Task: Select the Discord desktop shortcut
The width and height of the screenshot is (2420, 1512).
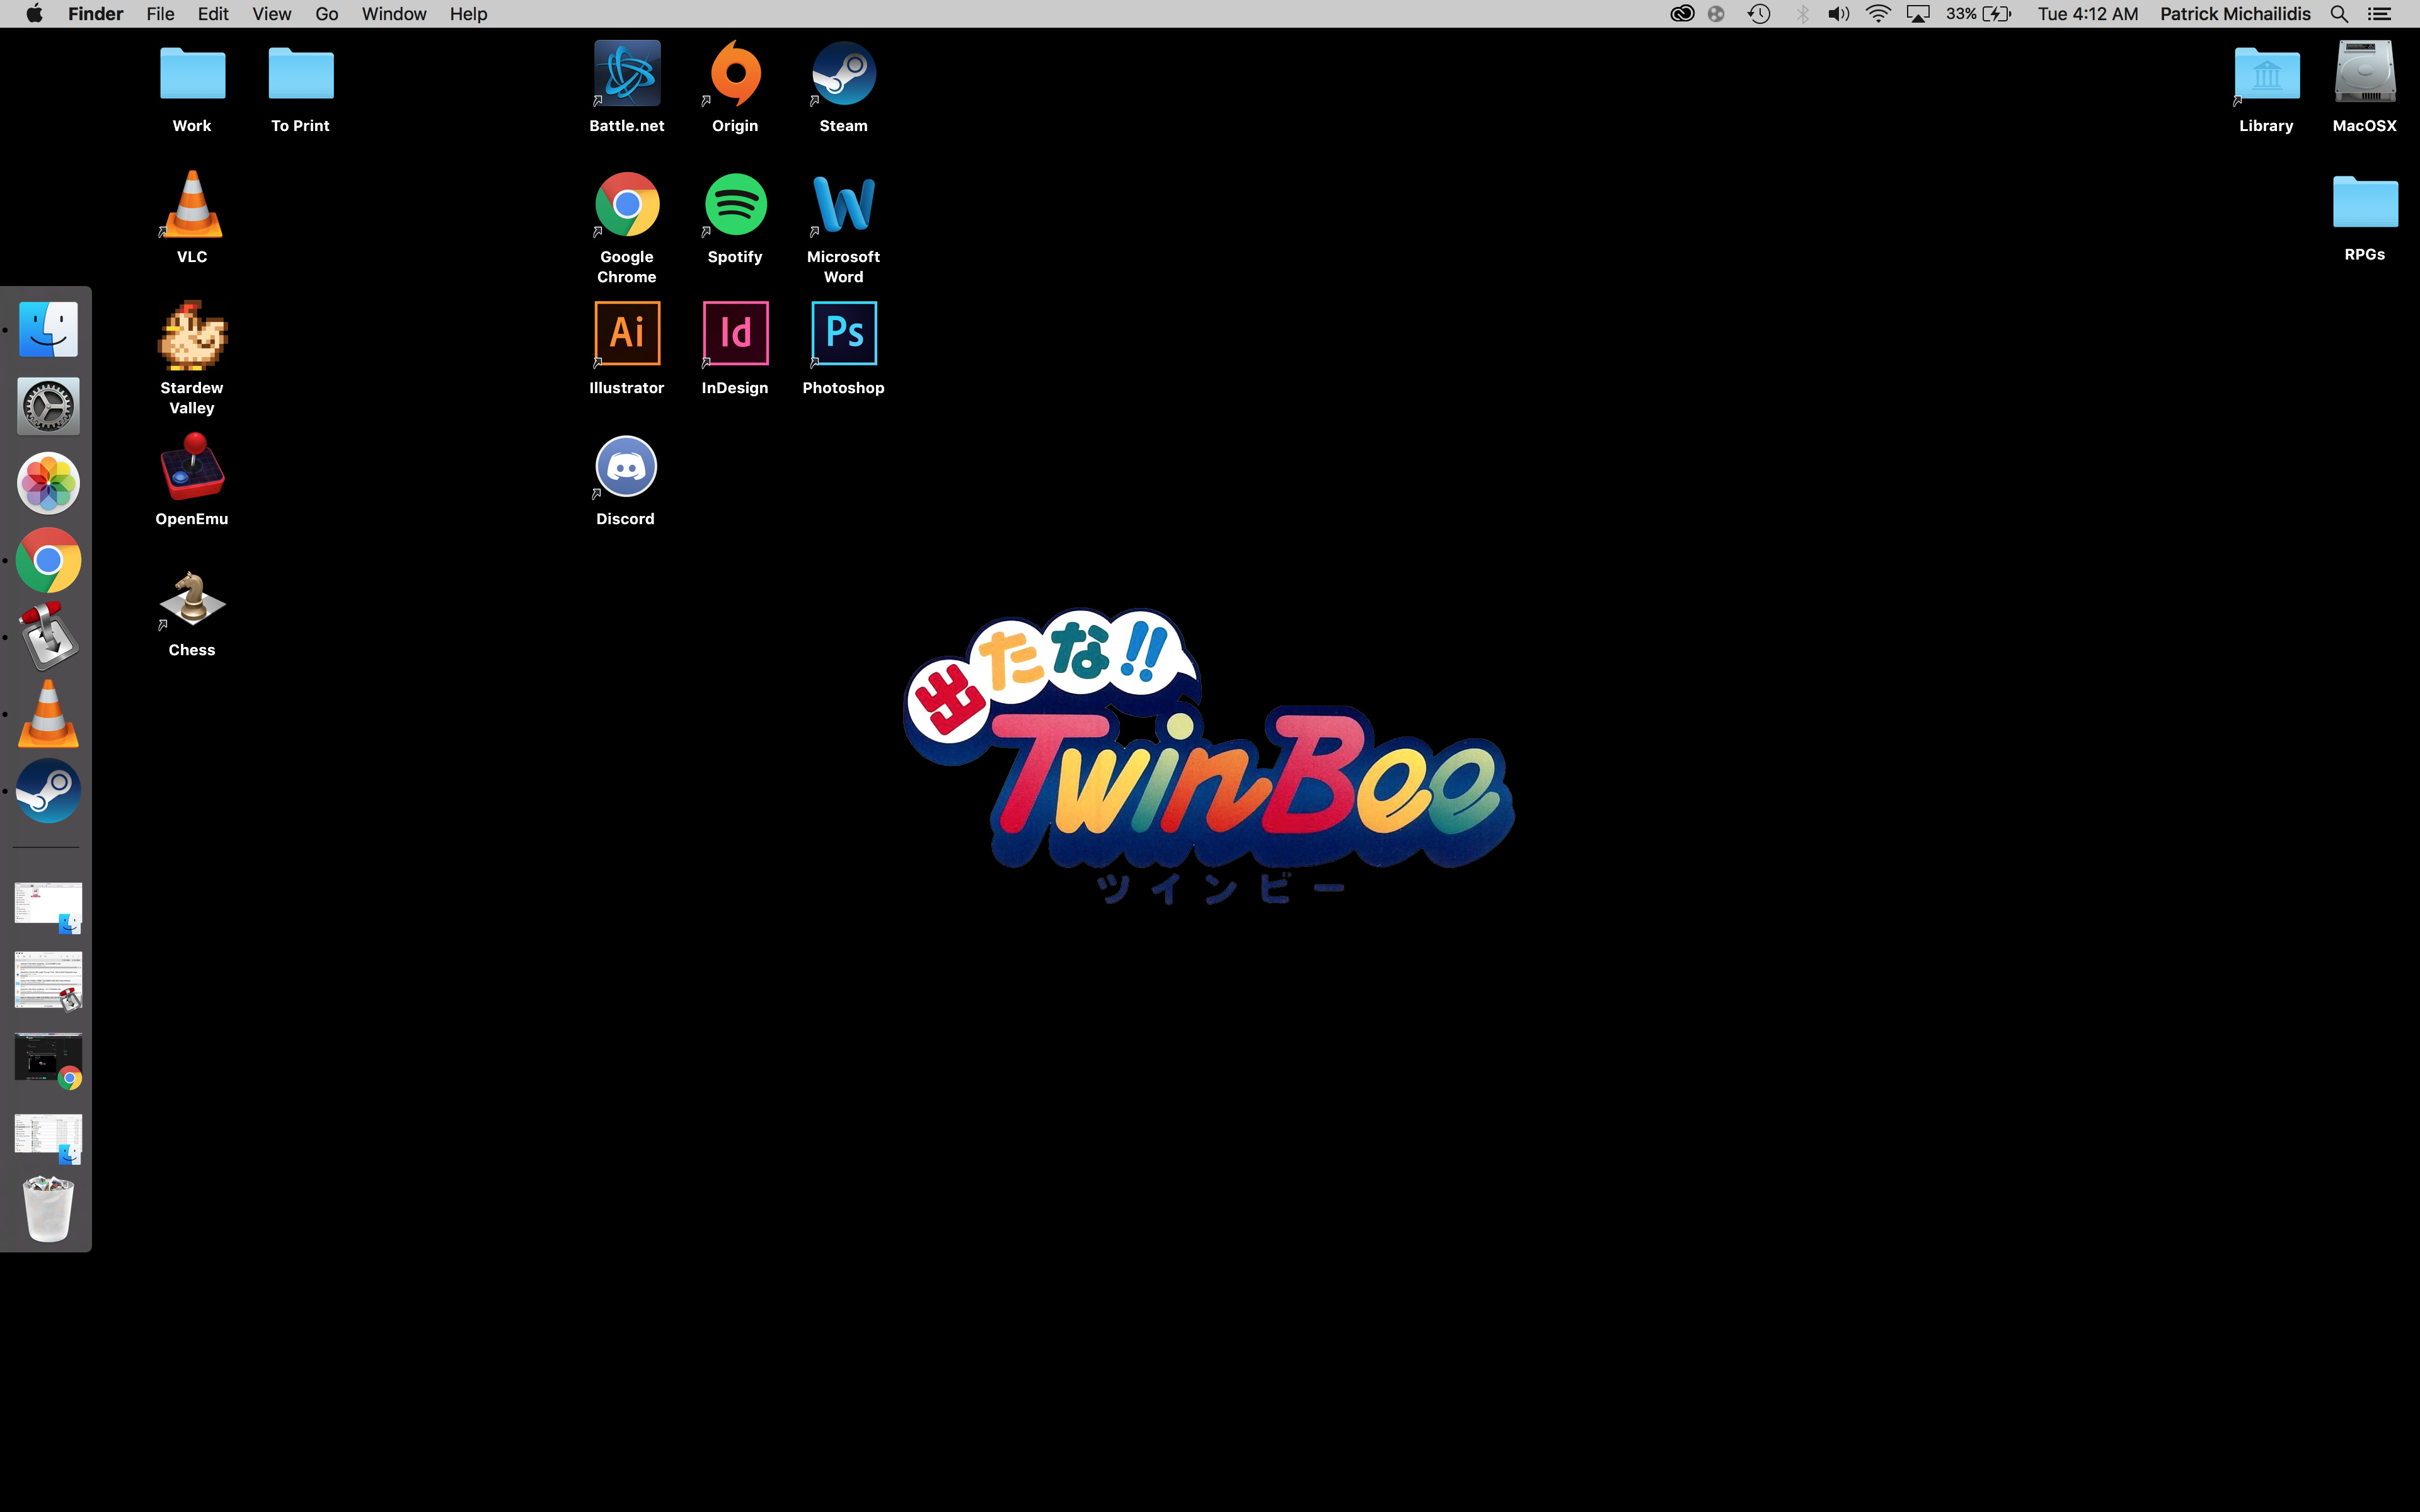Action: 626,467
